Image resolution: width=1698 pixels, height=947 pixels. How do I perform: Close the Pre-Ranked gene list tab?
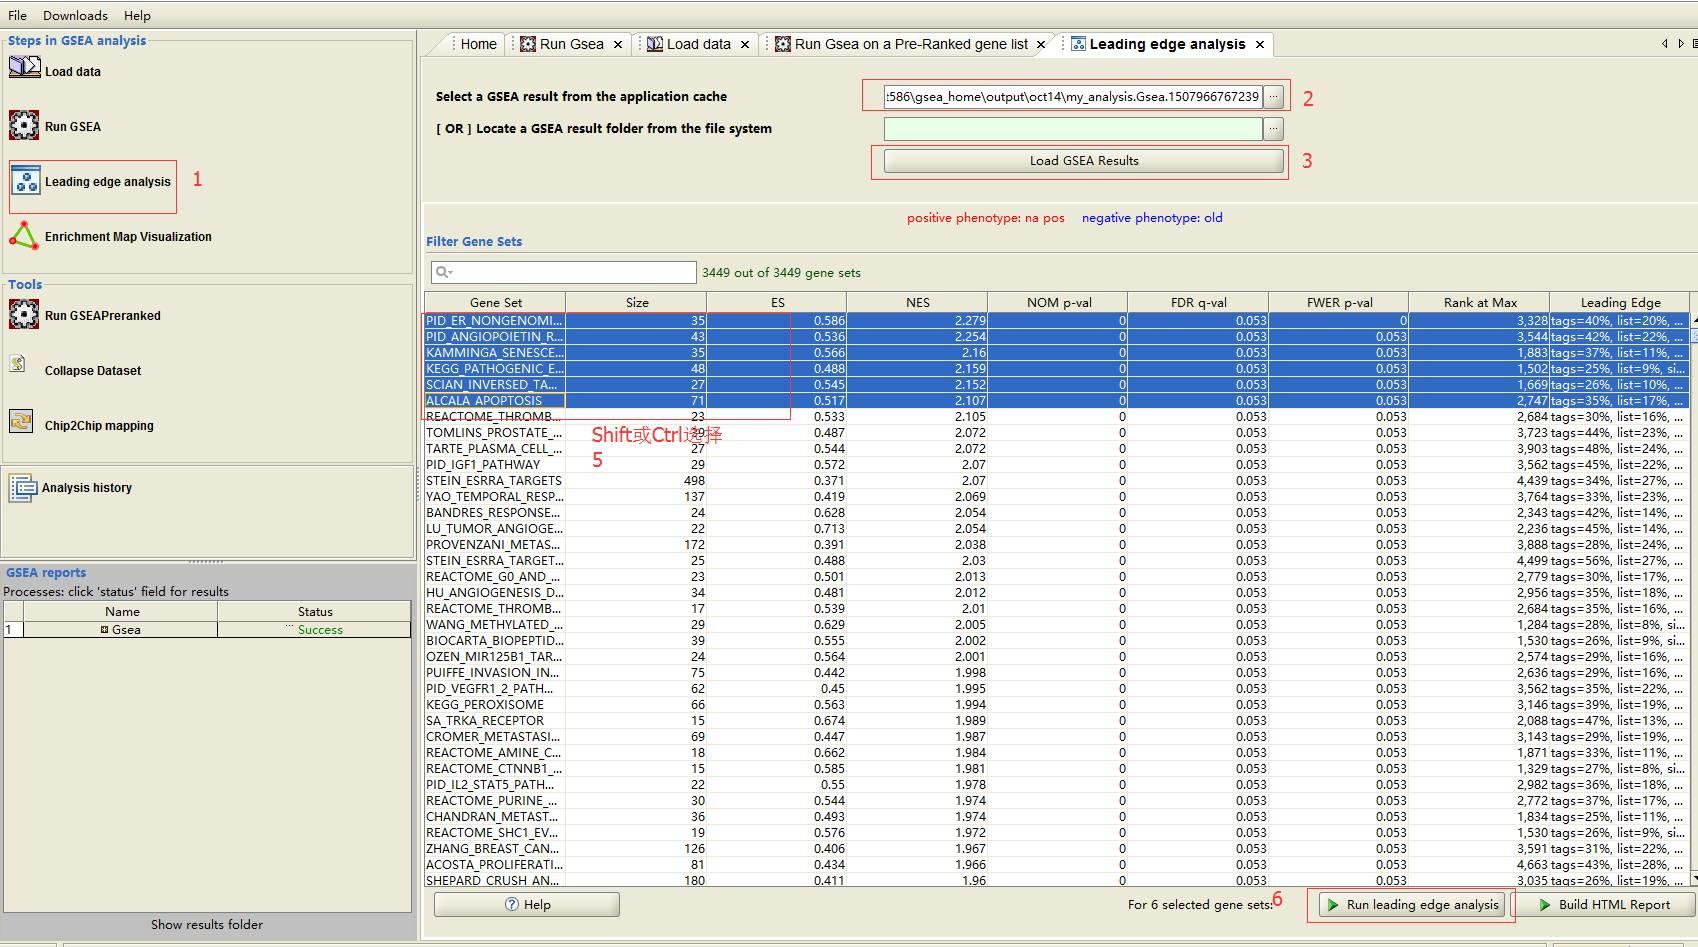(x=1041, y=44)
